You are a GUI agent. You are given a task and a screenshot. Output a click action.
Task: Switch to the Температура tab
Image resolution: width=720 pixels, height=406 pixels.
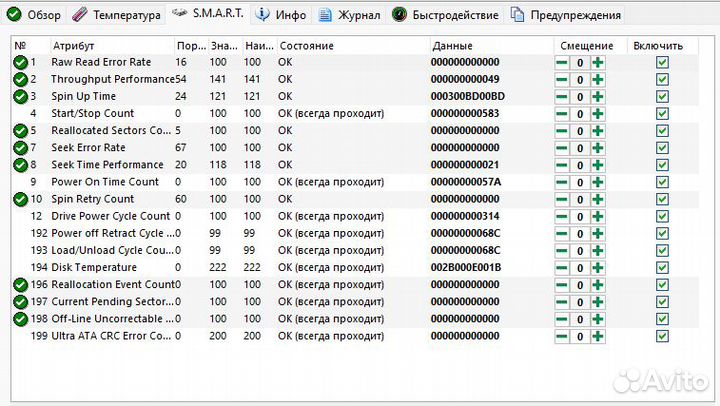117,15
